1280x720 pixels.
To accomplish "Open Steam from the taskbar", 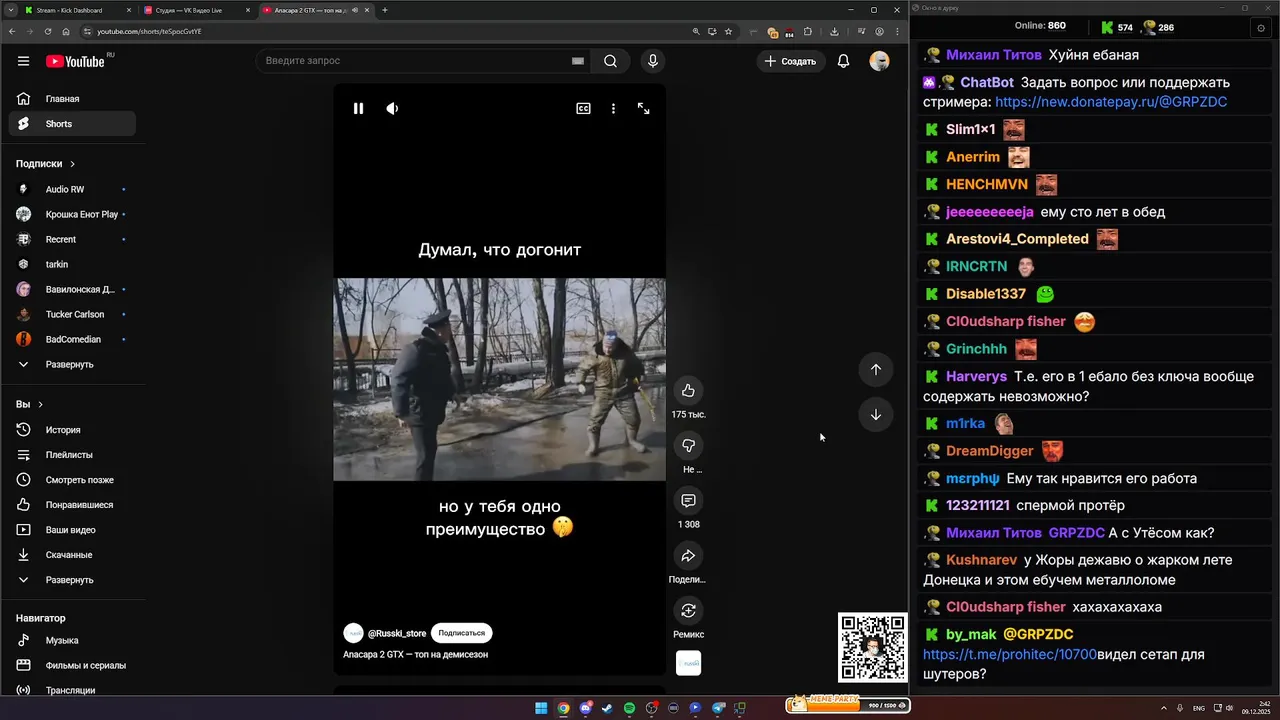I will coord(607,708).
